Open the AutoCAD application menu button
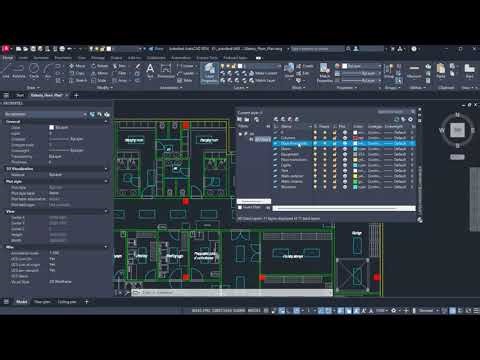The image size is (480, 360). (6, 49)
